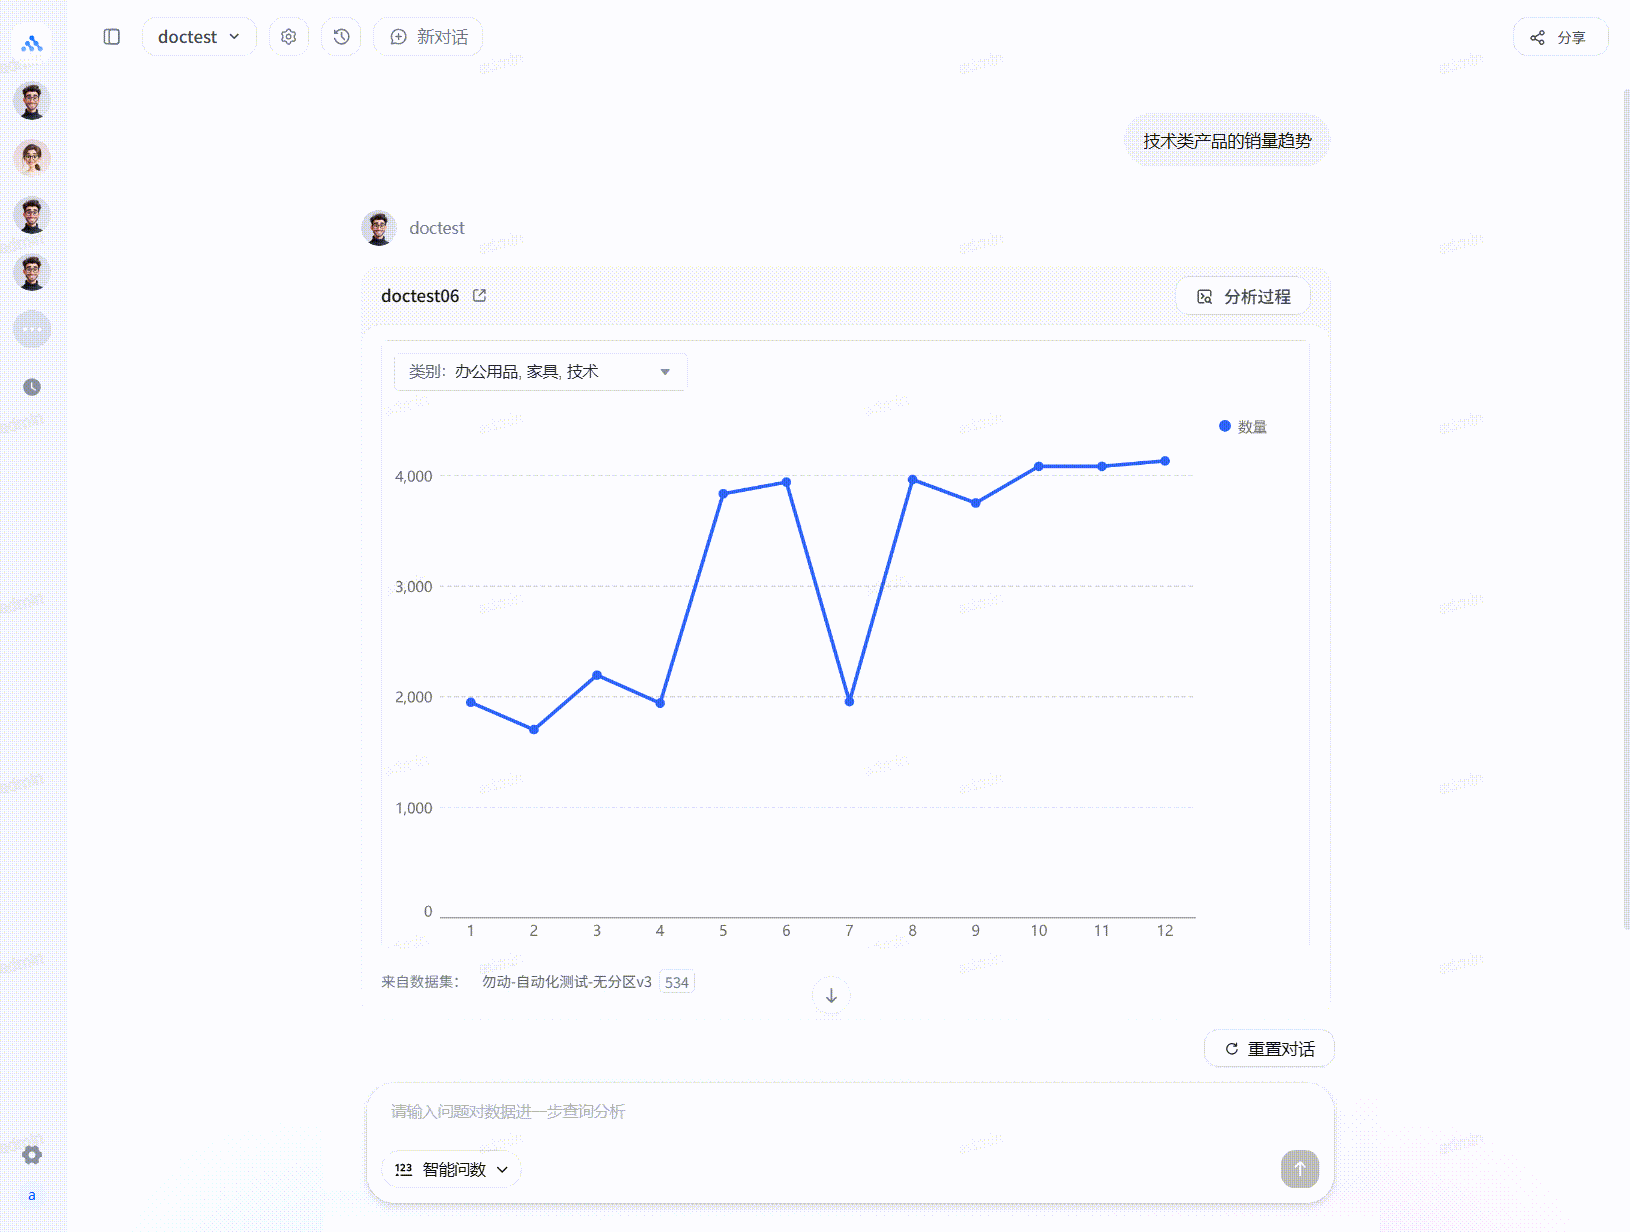Select the second agent avatar in sidebar
The image size is (1630, 1232).
tap(32, 158)
